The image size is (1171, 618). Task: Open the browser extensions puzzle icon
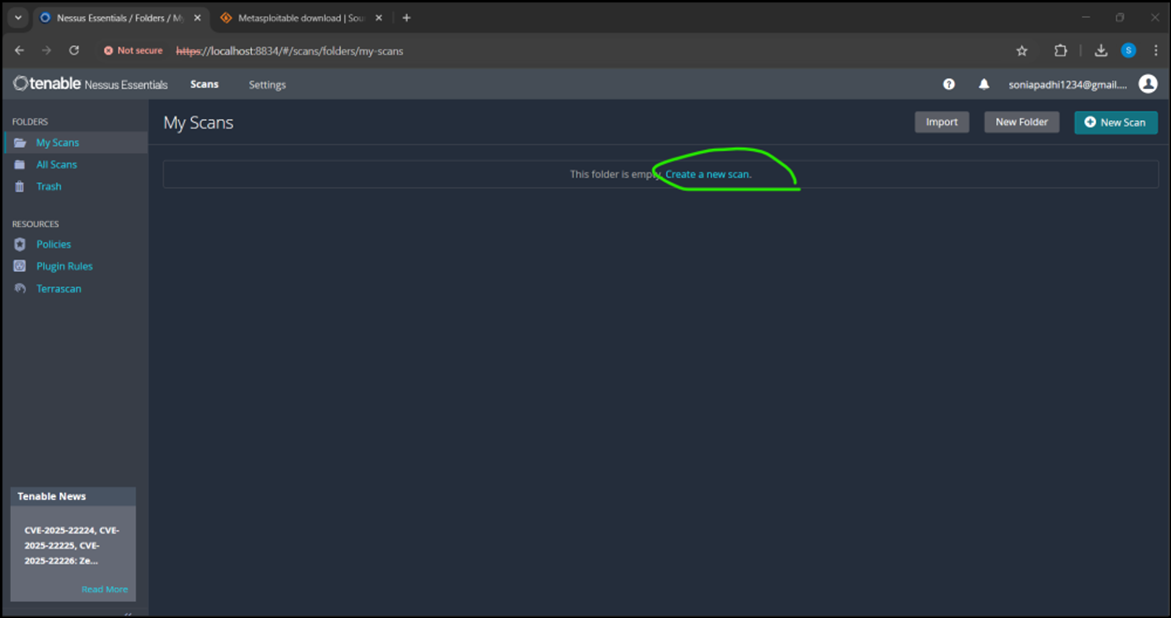(1060, 51)
